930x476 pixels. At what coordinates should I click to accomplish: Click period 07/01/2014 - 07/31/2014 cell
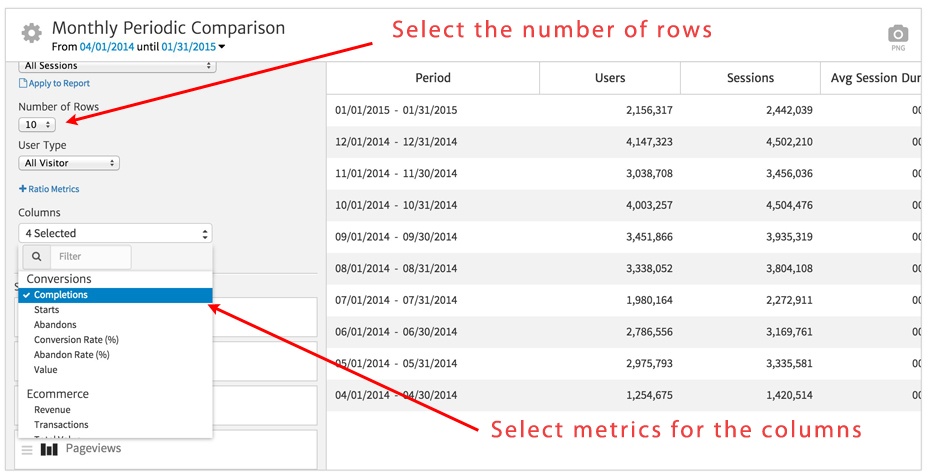[x=396, y=301]
